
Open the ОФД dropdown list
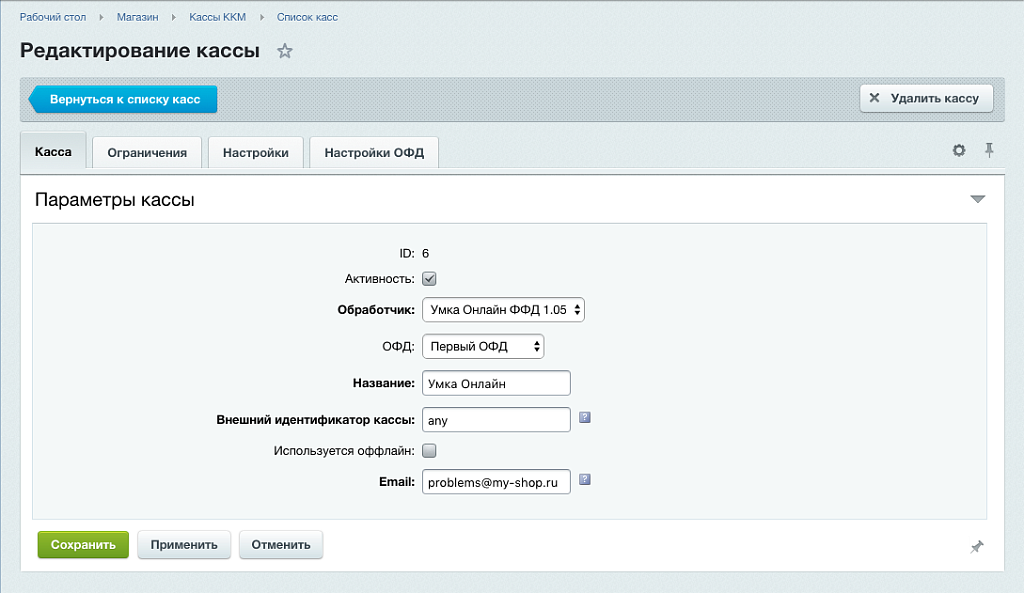(483, 346)
